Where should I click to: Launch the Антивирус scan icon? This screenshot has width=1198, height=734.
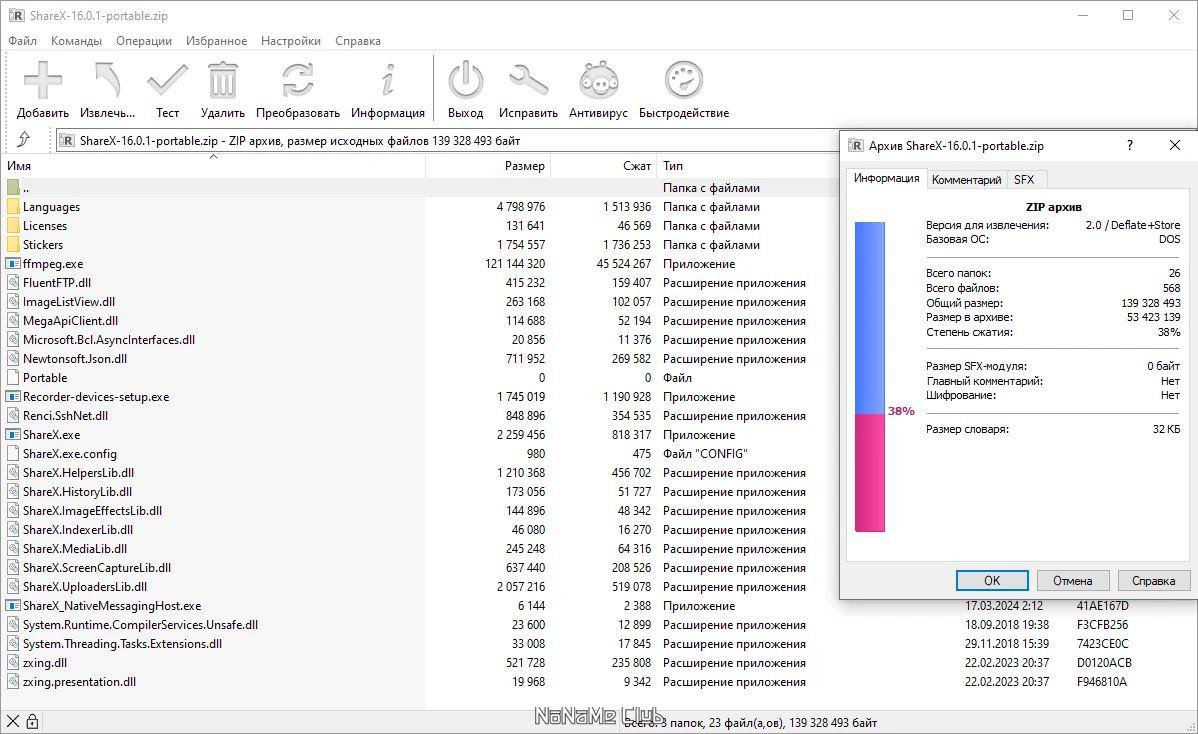pos(598,81)
